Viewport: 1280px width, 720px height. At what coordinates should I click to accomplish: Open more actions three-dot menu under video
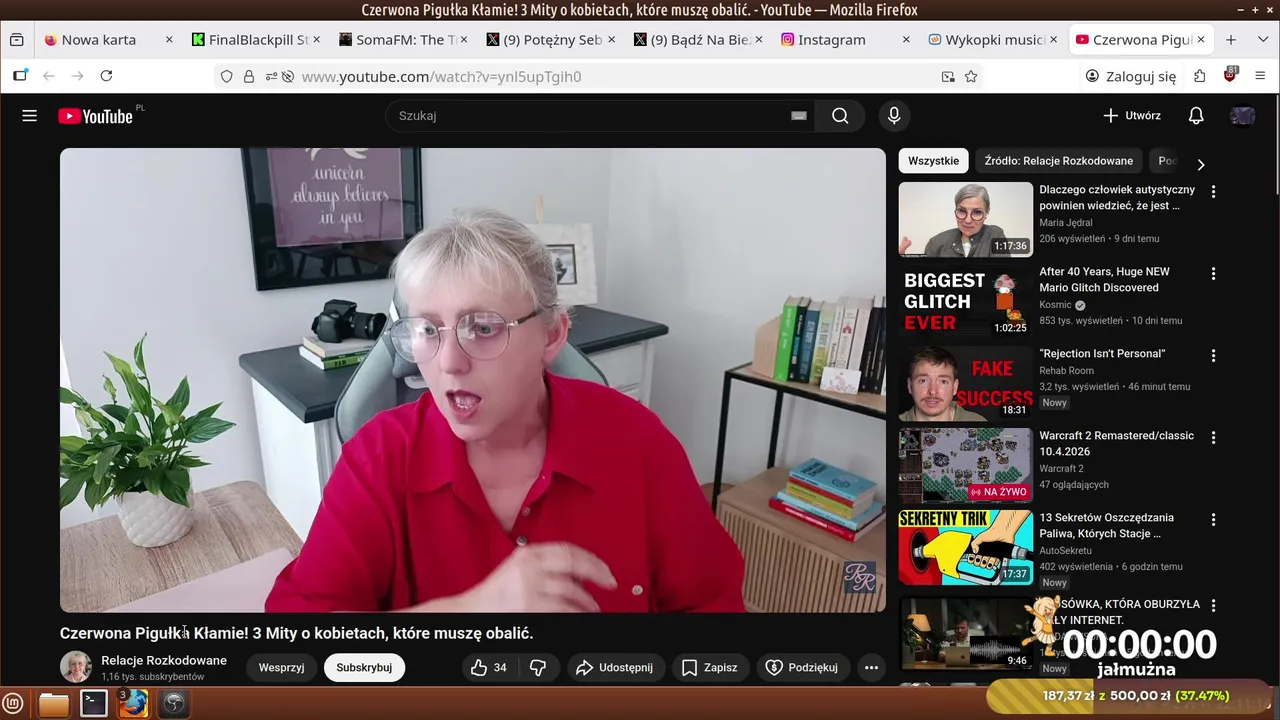tap(871, 667)
